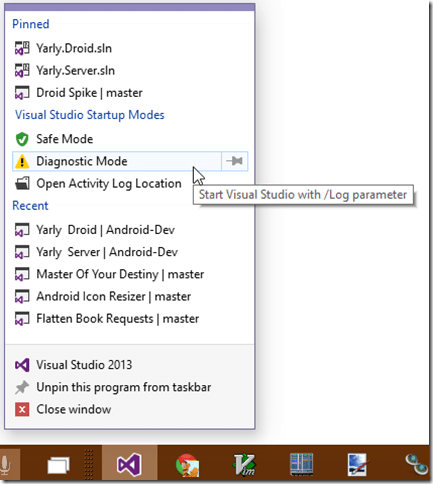Open the pinned Yarly.Droid.sln solution
Viewport: 433px width, 484px height.
(130, 48)
